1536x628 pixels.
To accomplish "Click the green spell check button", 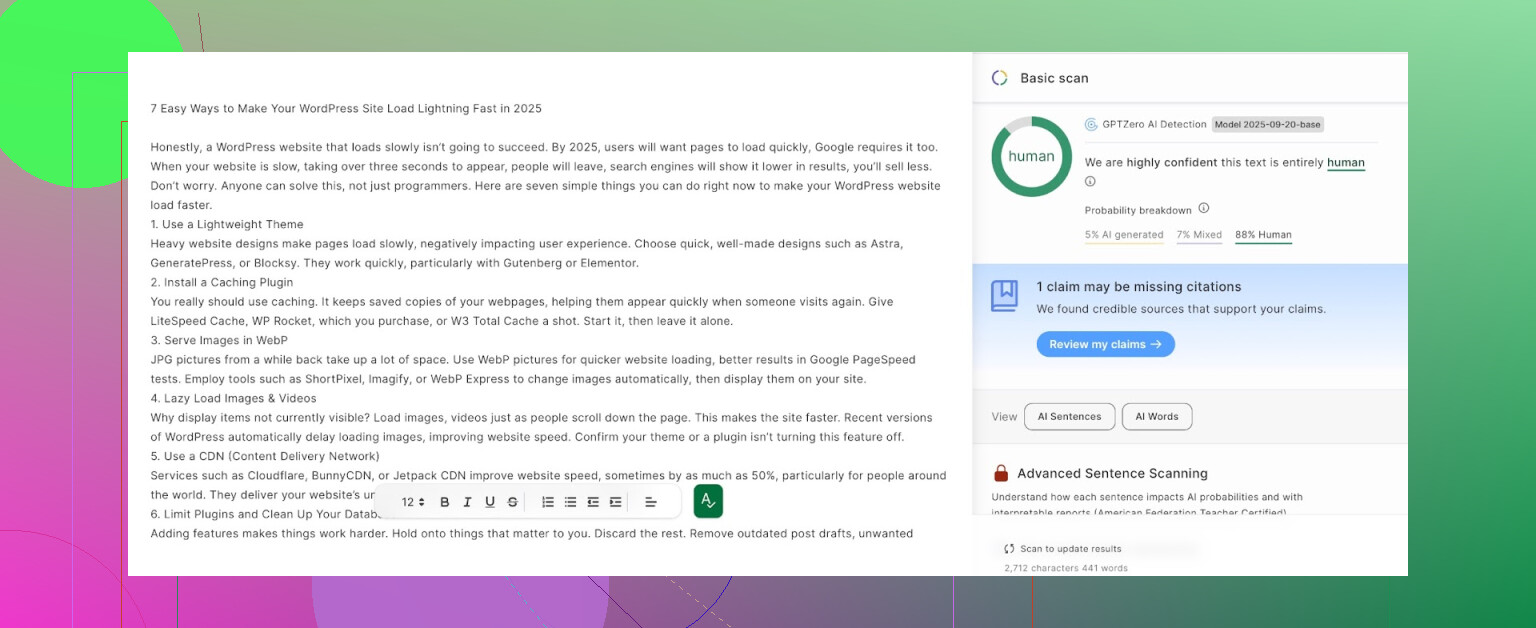I will click(708, 501).
